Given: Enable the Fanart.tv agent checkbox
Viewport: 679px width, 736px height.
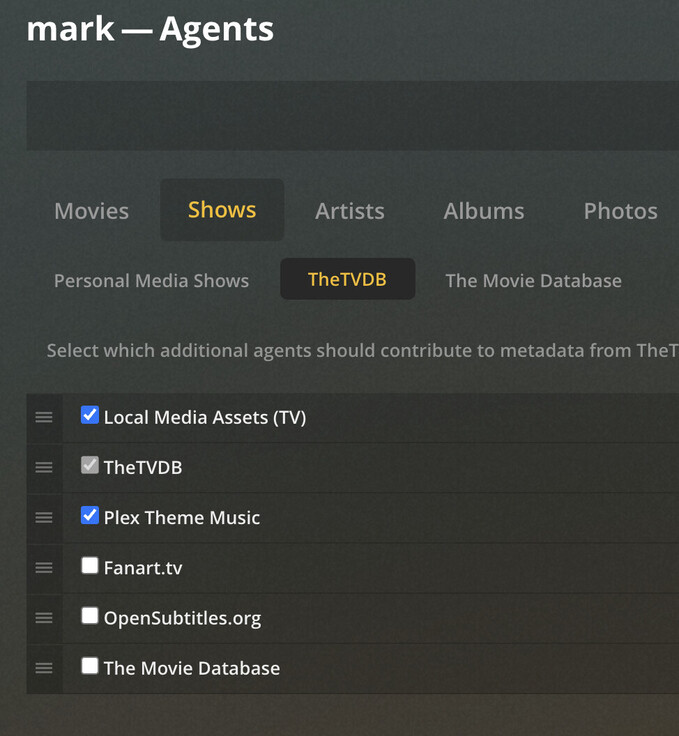Looking at the screenshot, I should [90, 565].
